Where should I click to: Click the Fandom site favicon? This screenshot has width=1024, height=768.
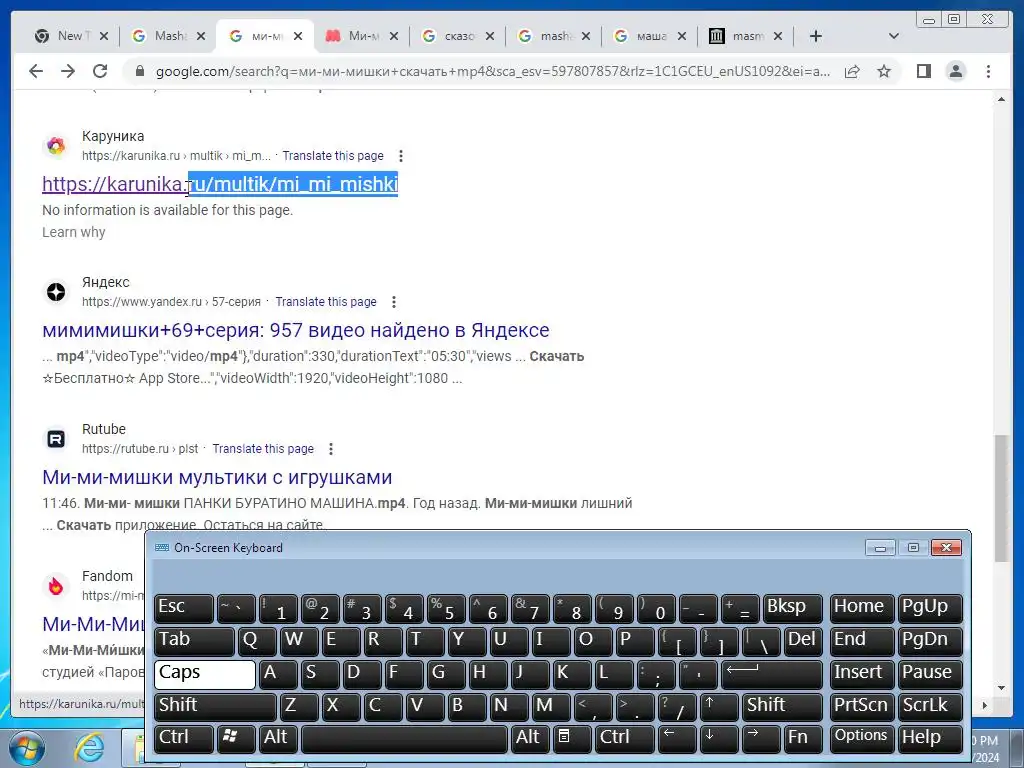(x=56, y=586)
